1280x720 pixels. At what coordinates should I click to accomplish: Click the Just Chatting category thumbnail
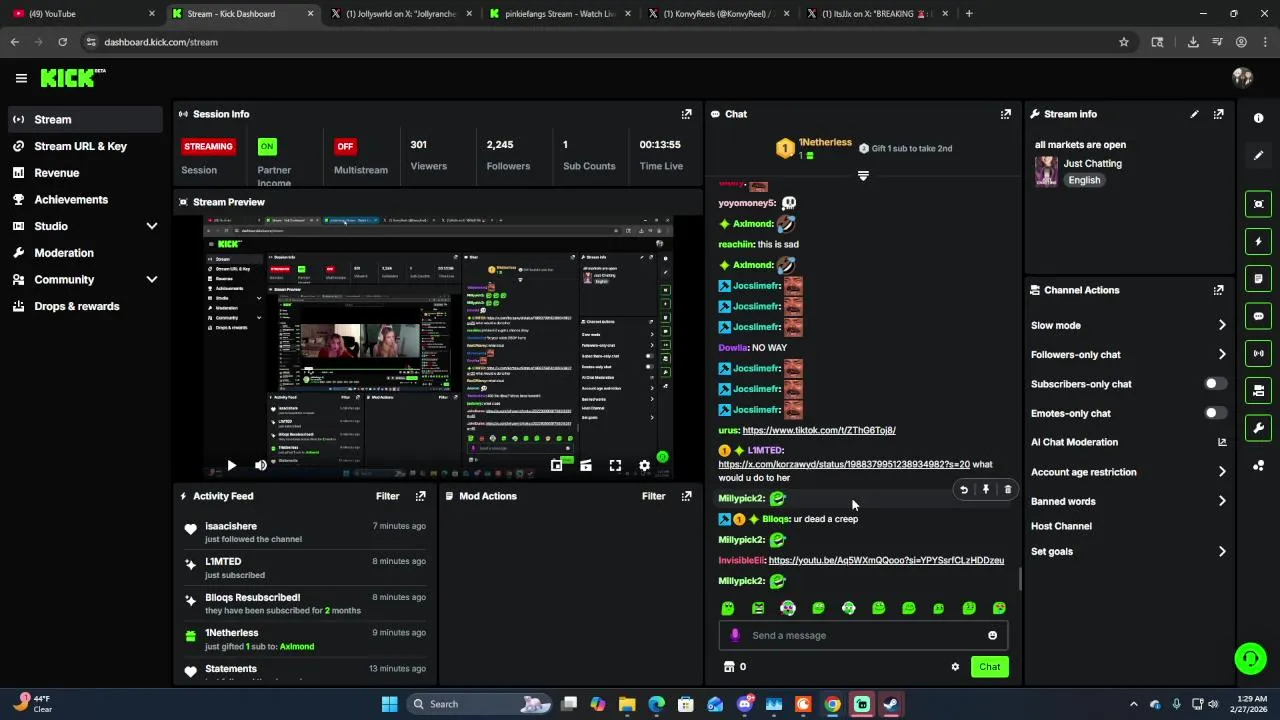point(1046,171)
